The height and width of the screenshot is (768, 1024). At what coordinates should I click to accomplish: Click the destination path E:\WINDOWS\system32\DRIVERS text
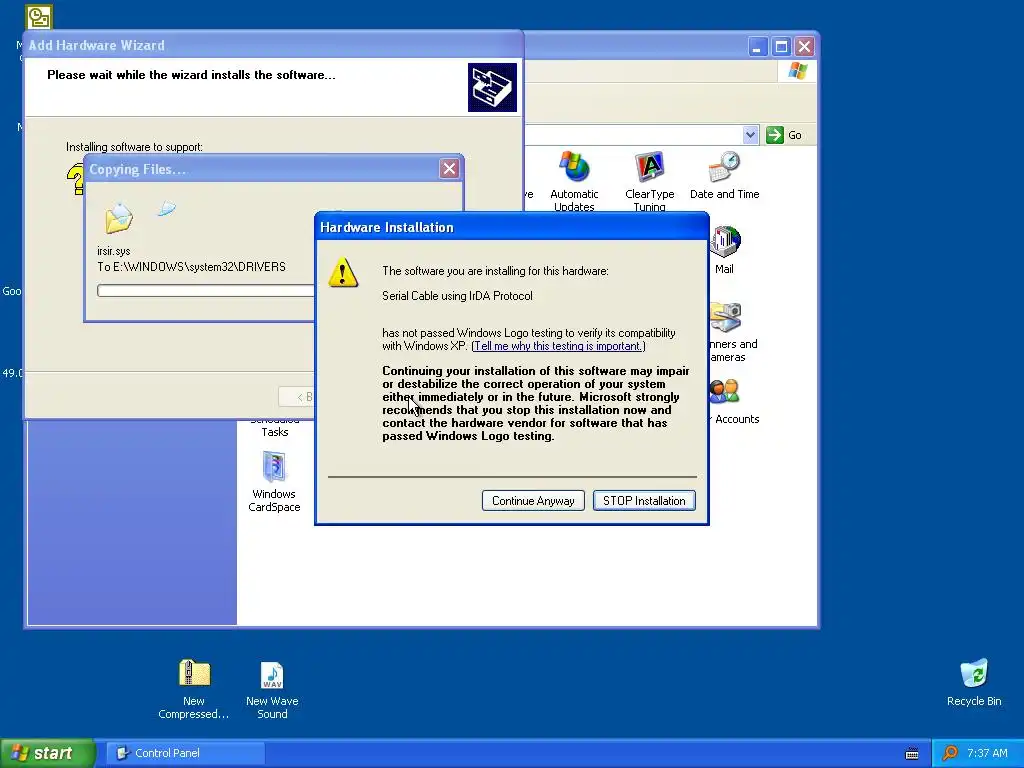click(191, 266)
